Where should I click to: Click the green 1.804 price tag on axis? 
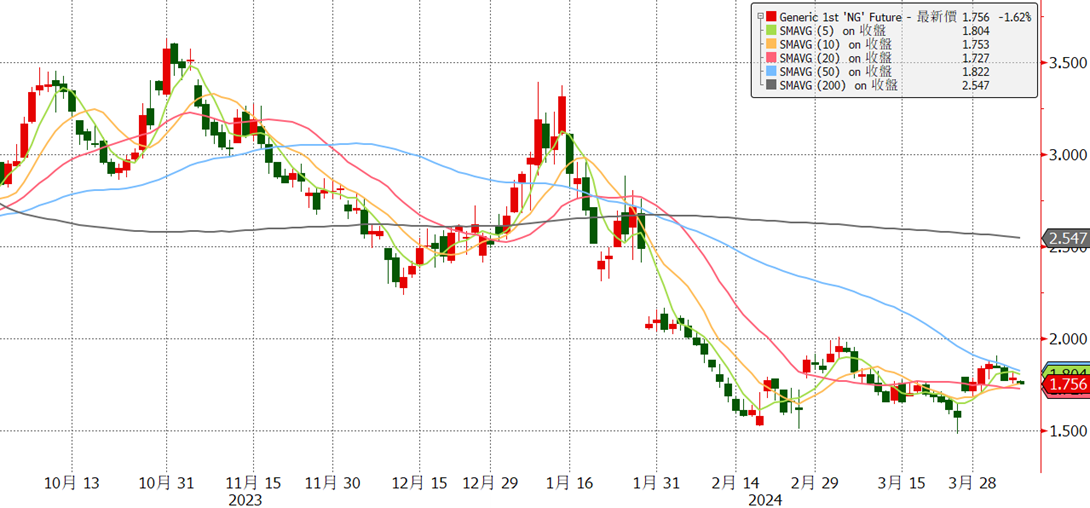click(x=1066, y=370)
